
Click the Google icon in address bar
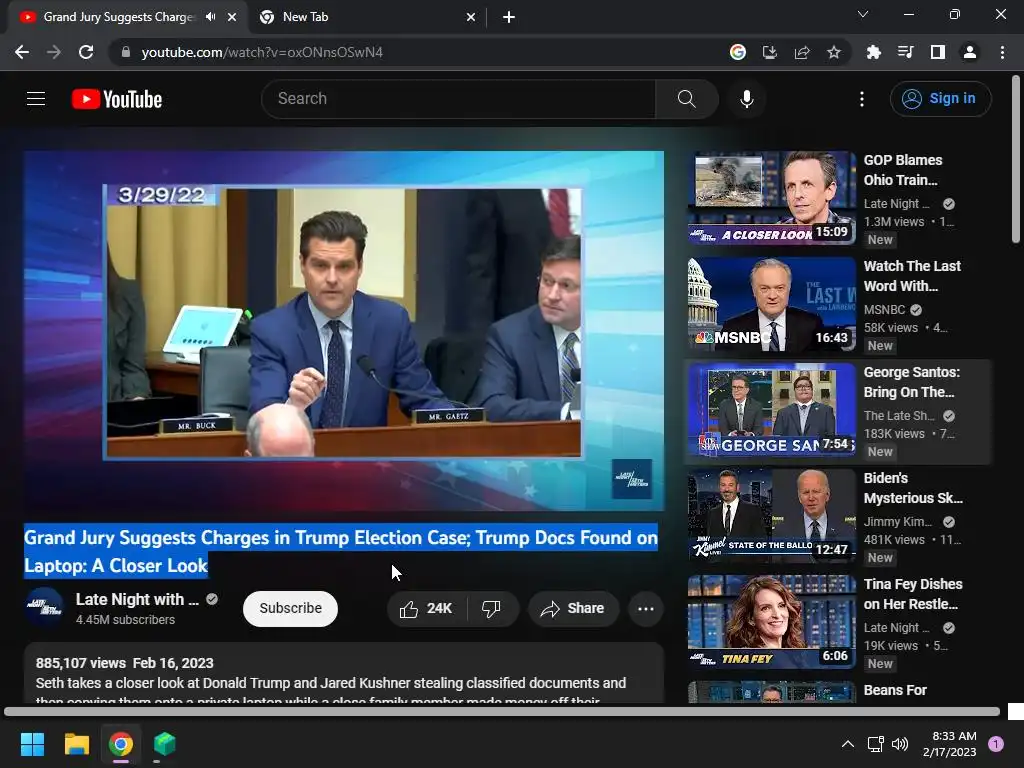click(738, 52)
